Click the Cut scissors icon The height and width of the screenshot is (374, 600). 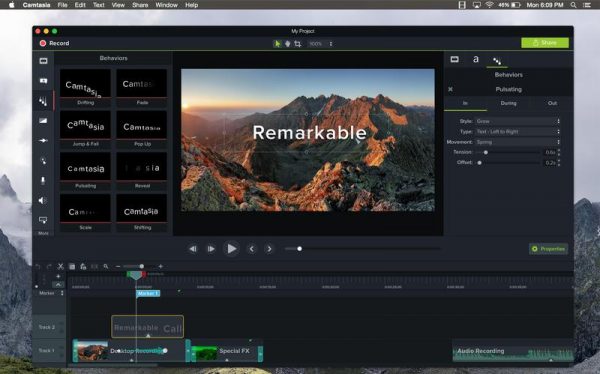tap(60, 266)
